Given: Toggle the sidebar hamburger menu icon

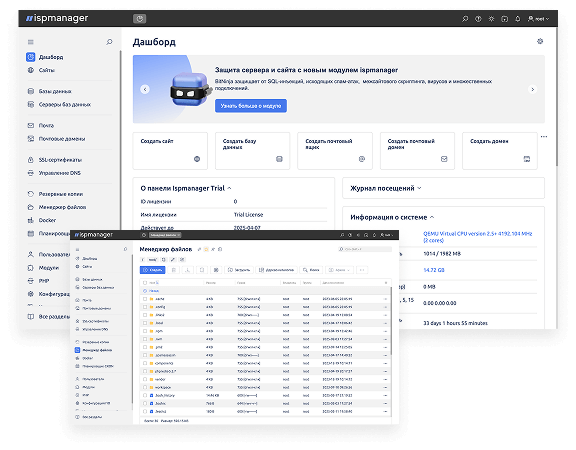Looking at the screenshot, I should 30,42.
